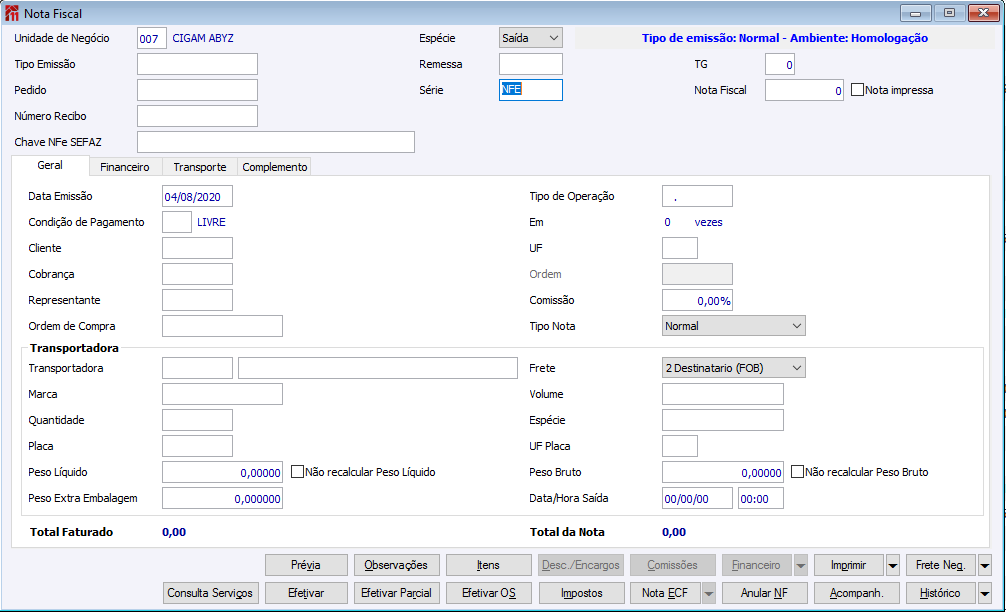
Task: Click the Volume input field
Action: pyautogui.click(x=722, y=394)
